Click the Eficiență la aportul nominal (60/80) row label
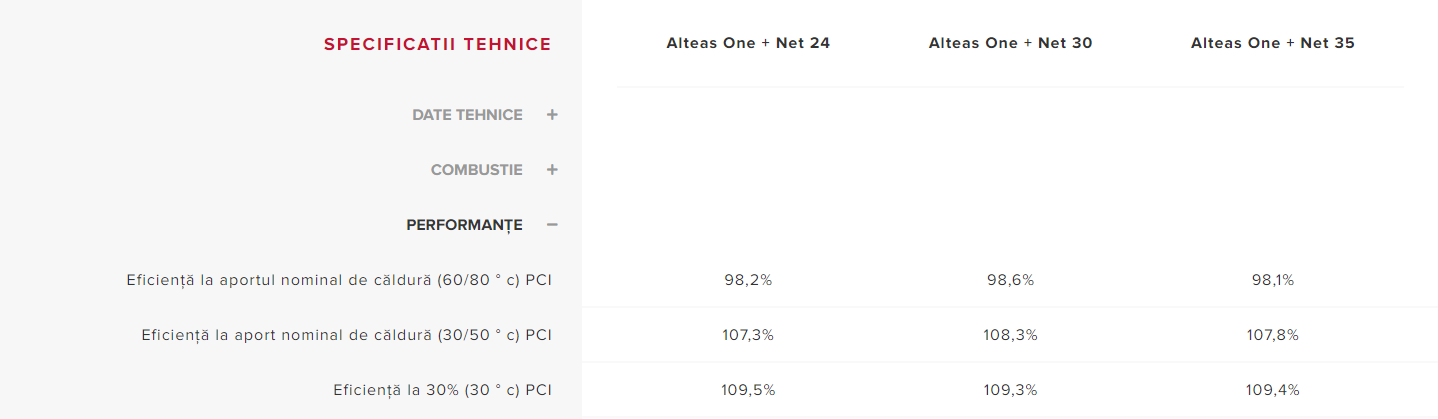This screenshot has width=1438, height=419. coord(339,280)
